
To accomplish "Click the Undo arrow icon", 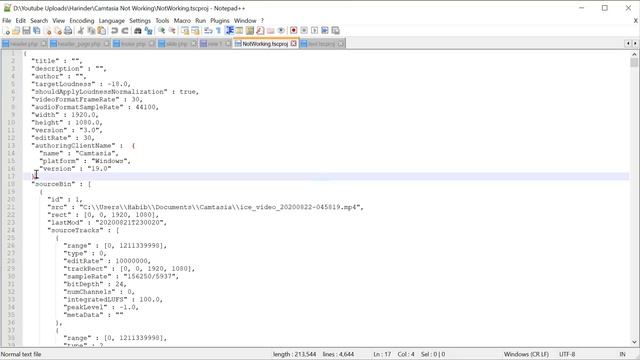I will tap(115, 31).
